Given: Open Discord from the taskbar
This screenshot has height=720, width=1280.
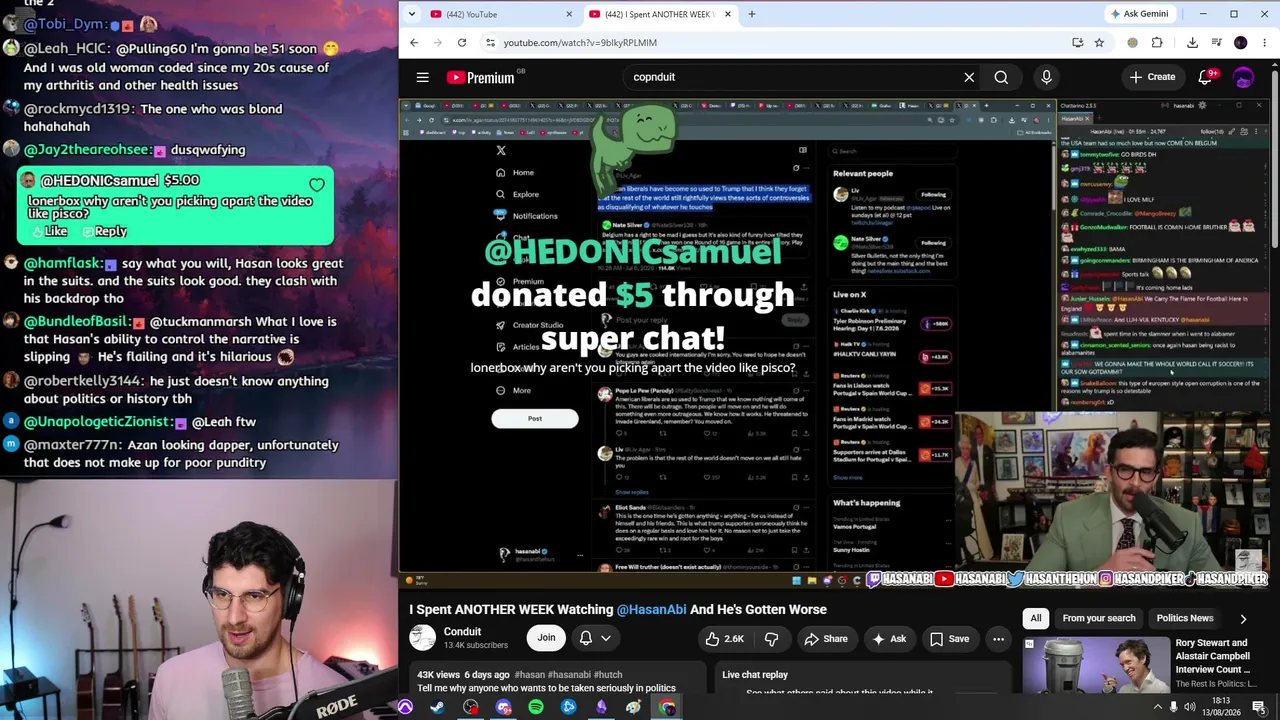Looking at the screenshot, I should pos(504,707).
